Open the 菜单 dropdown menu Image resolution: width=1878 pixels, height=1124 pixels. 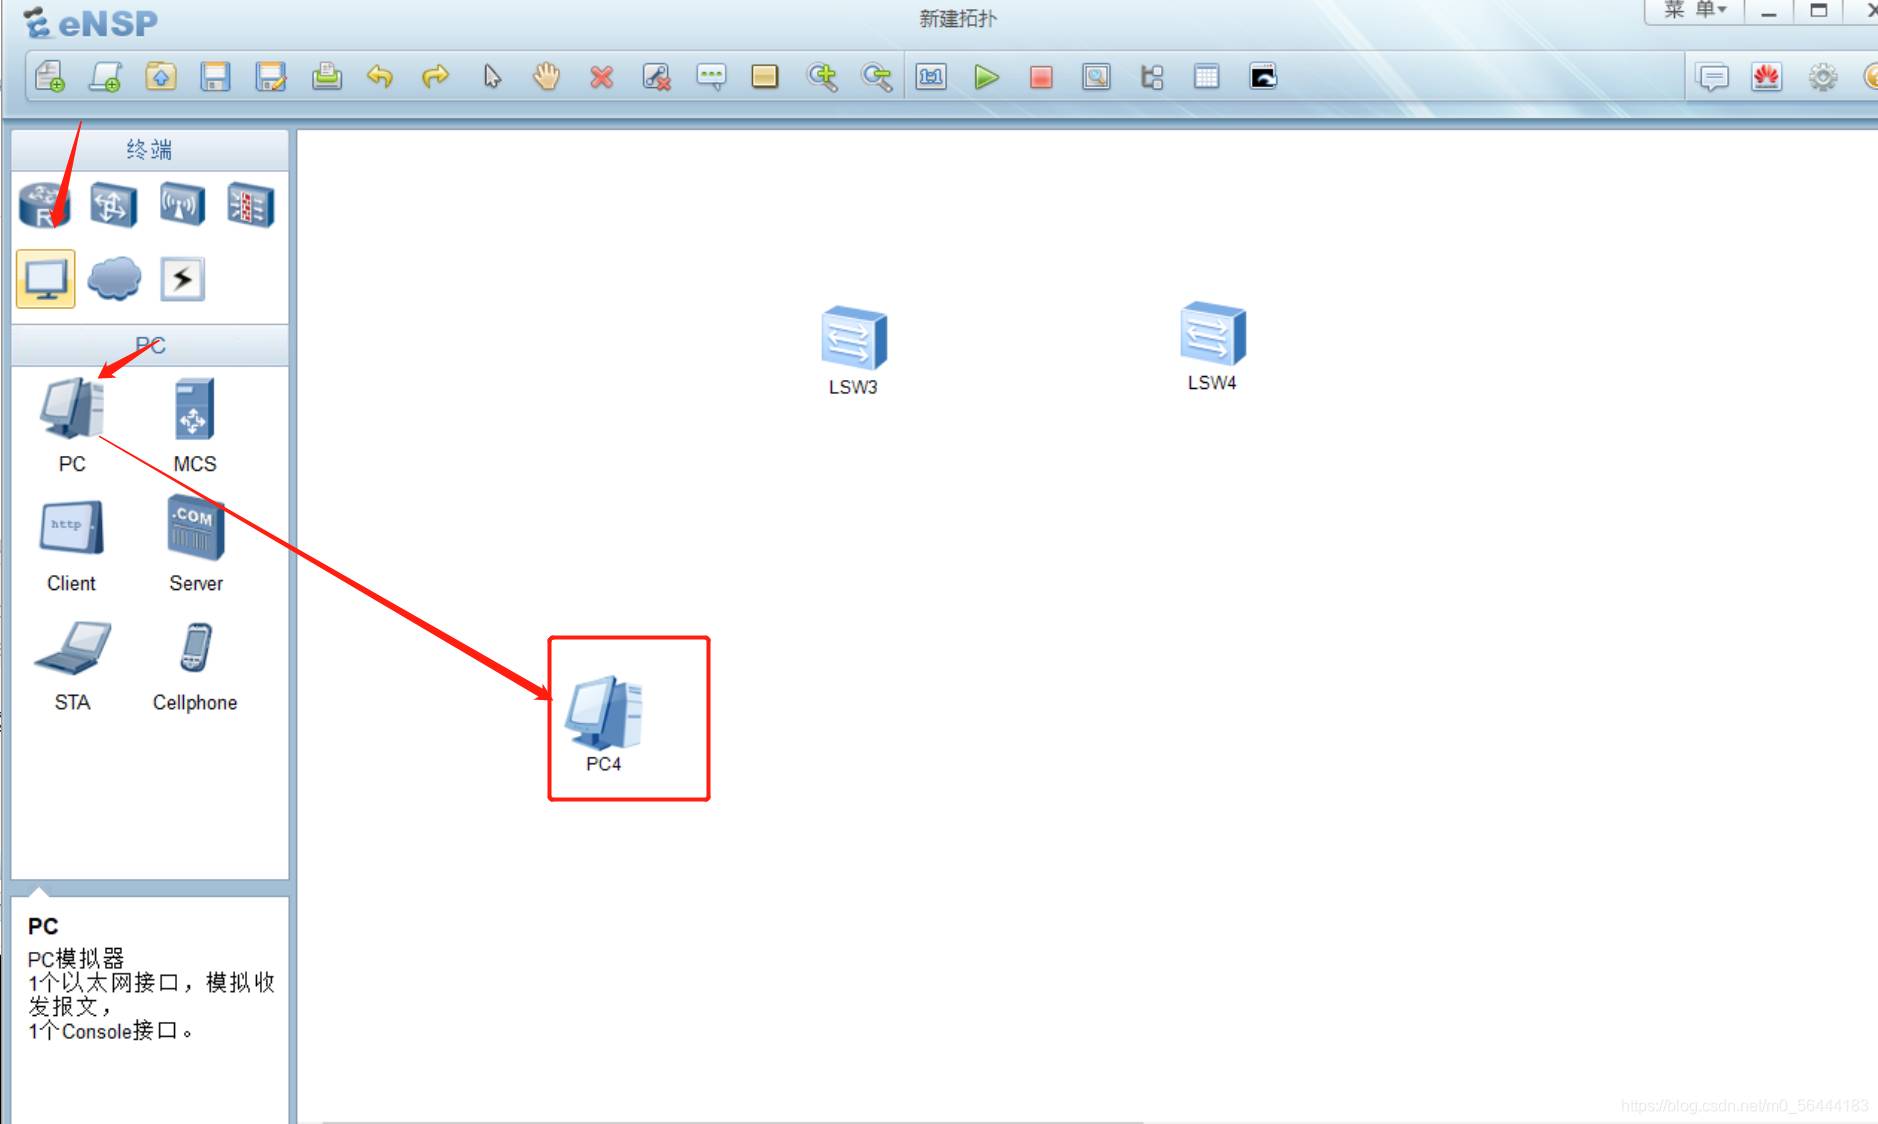(x=1694, y=10)
